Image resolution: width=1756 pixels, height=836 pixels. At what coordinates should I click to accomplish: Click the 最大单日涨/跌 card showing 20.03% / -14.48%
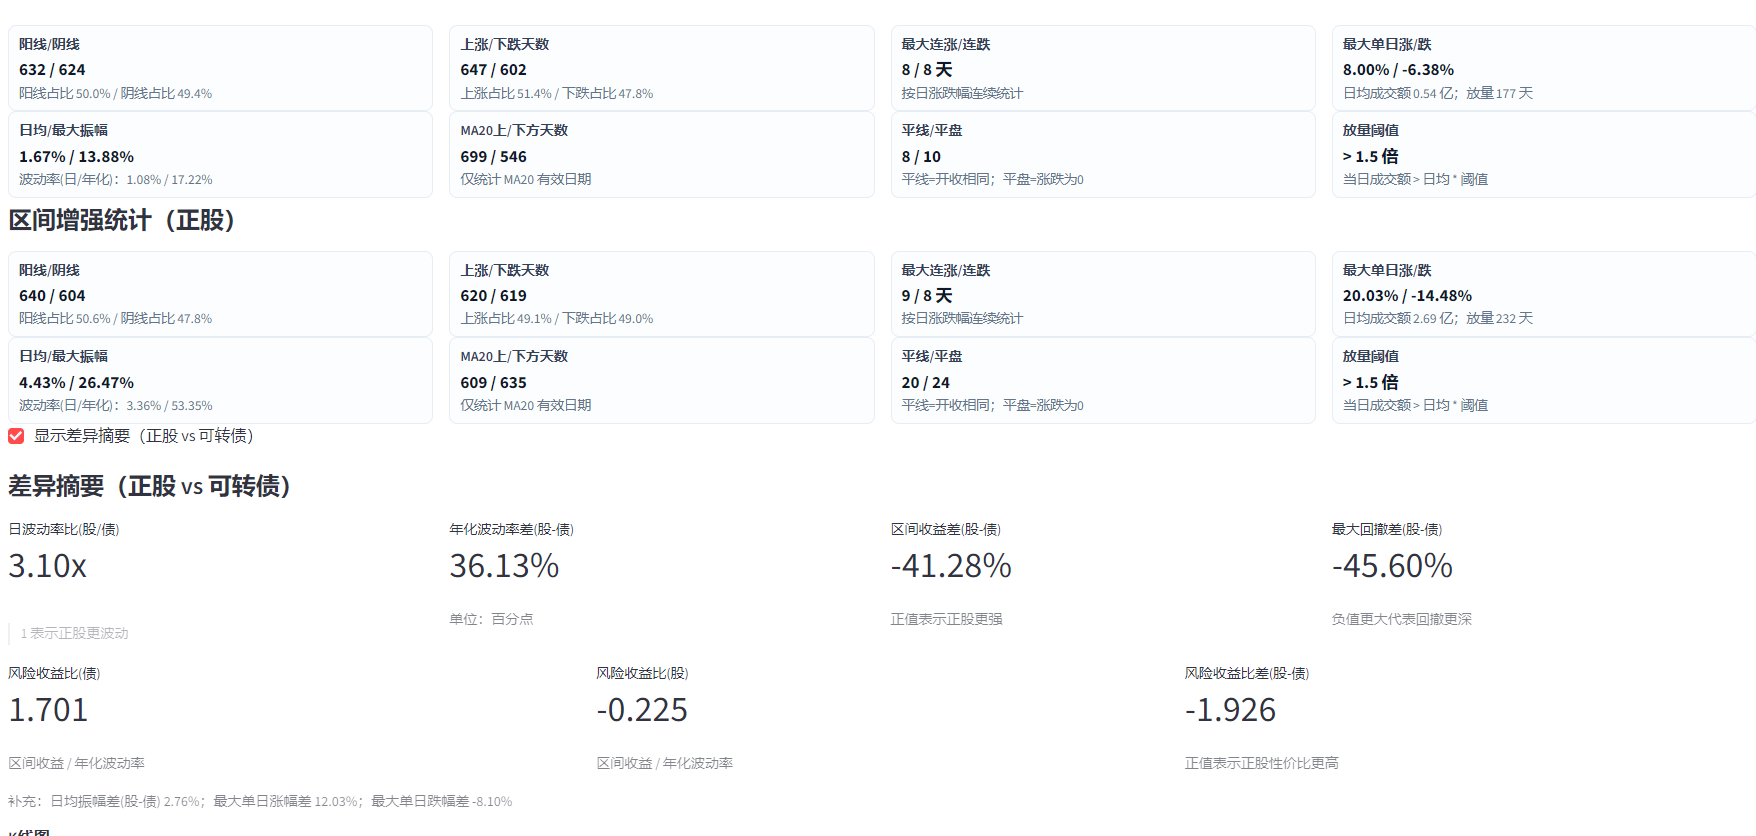(x=1543, y=294)
